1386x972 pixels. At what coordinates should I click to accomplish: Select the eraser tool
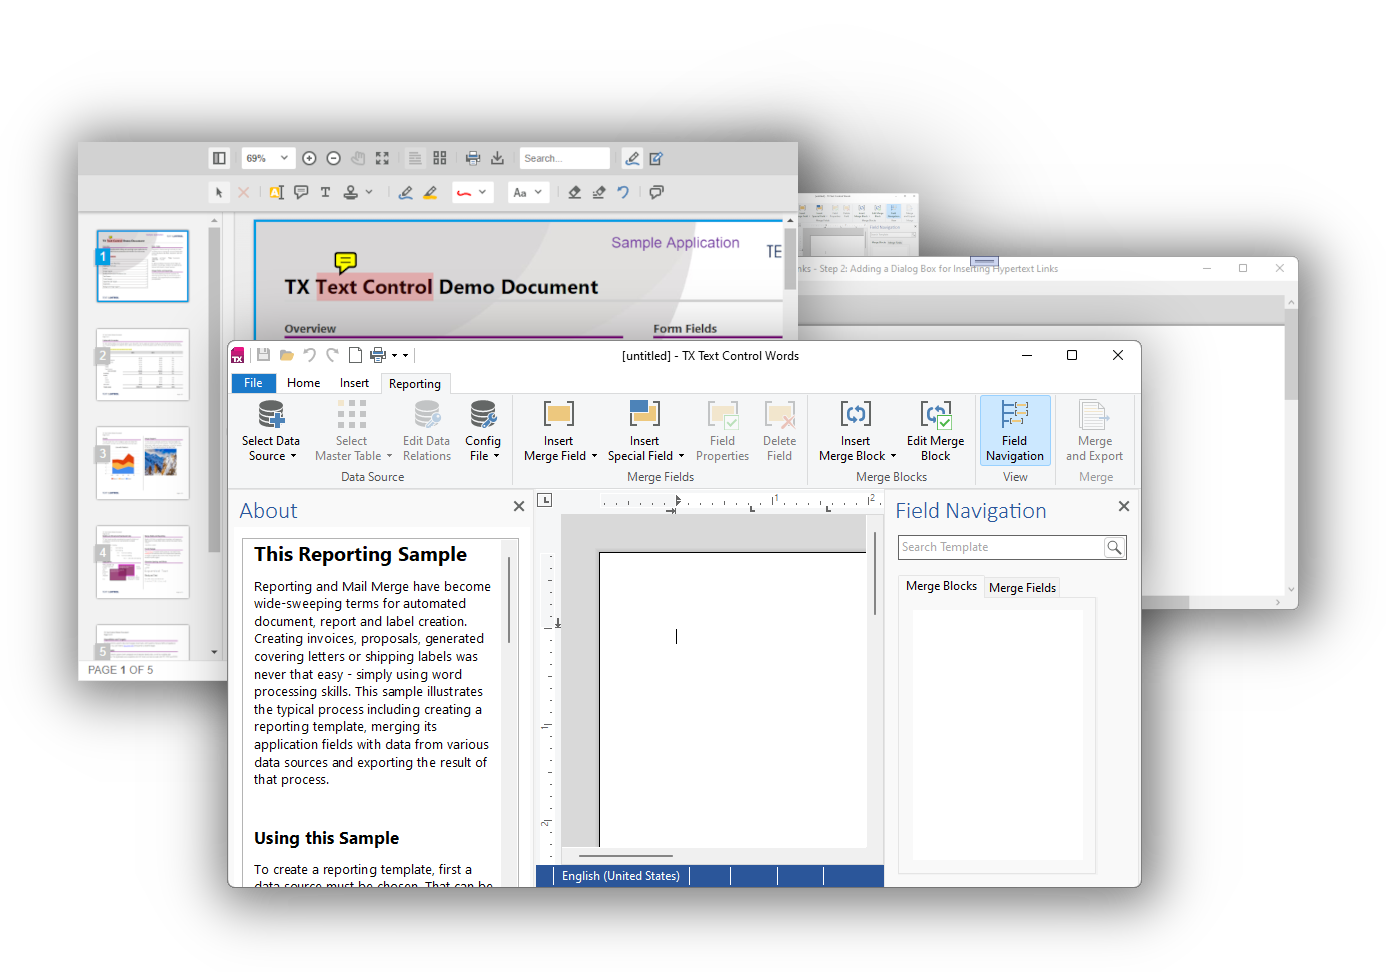pos(575,192)
